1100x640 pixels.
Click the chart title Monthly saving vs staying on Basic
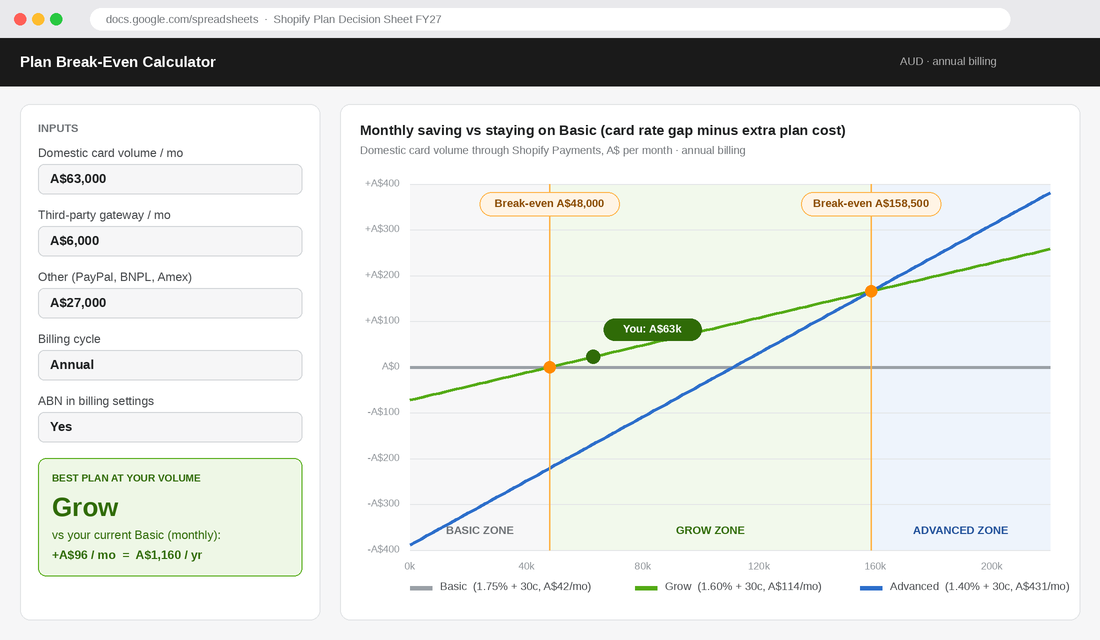tap(603, 131)
